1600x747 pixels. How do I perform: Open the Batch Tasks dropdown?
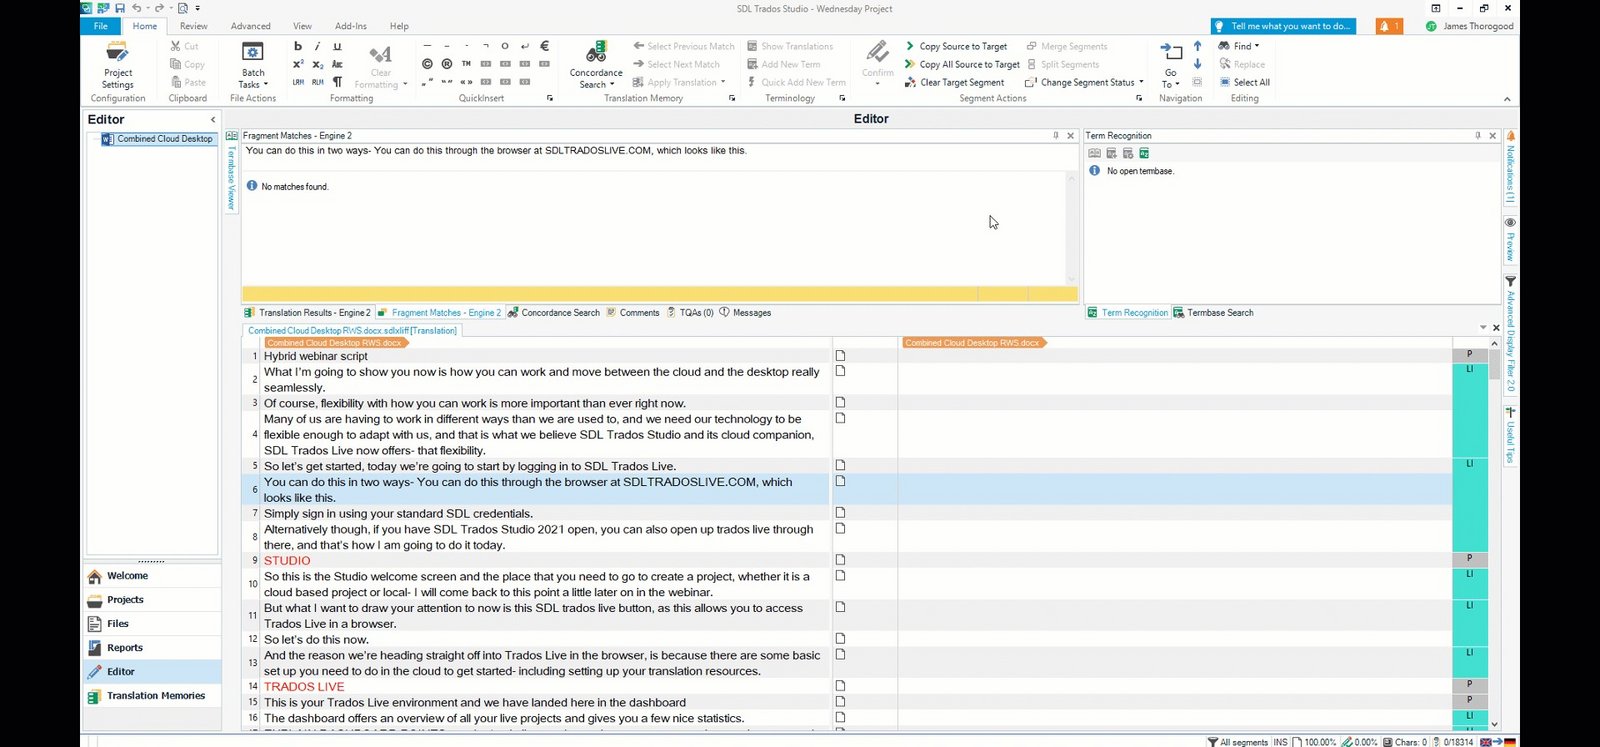tap(253, 66)
